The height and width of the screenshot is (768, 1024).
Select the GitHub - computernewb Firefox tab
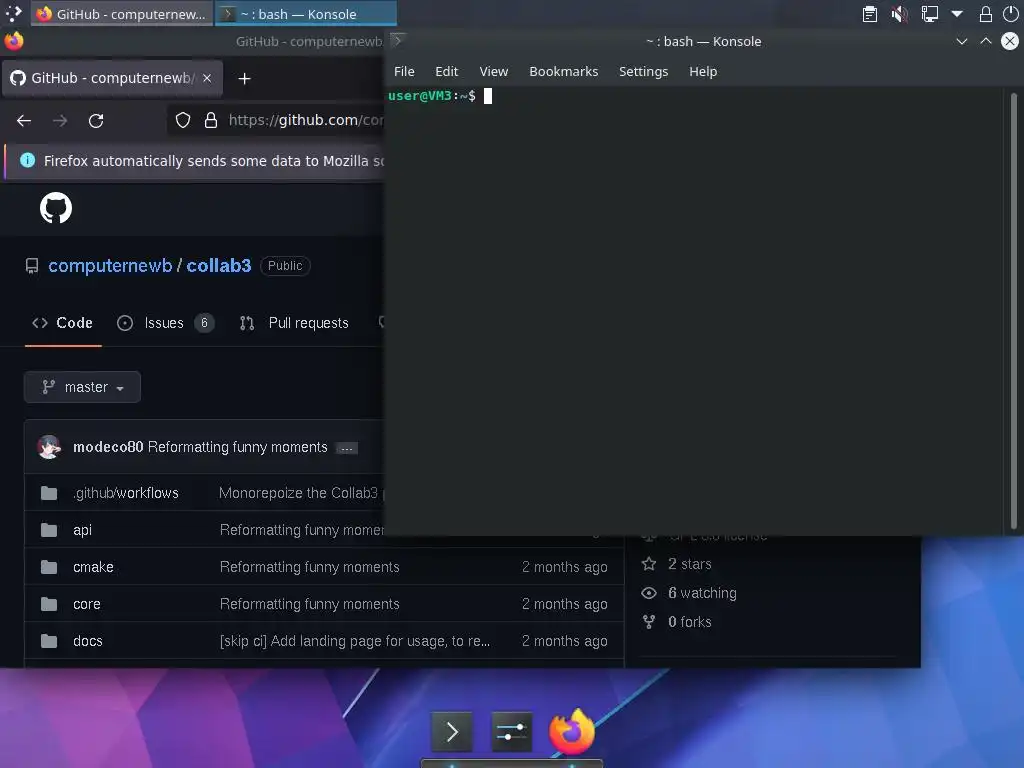[x=112, y=78]
